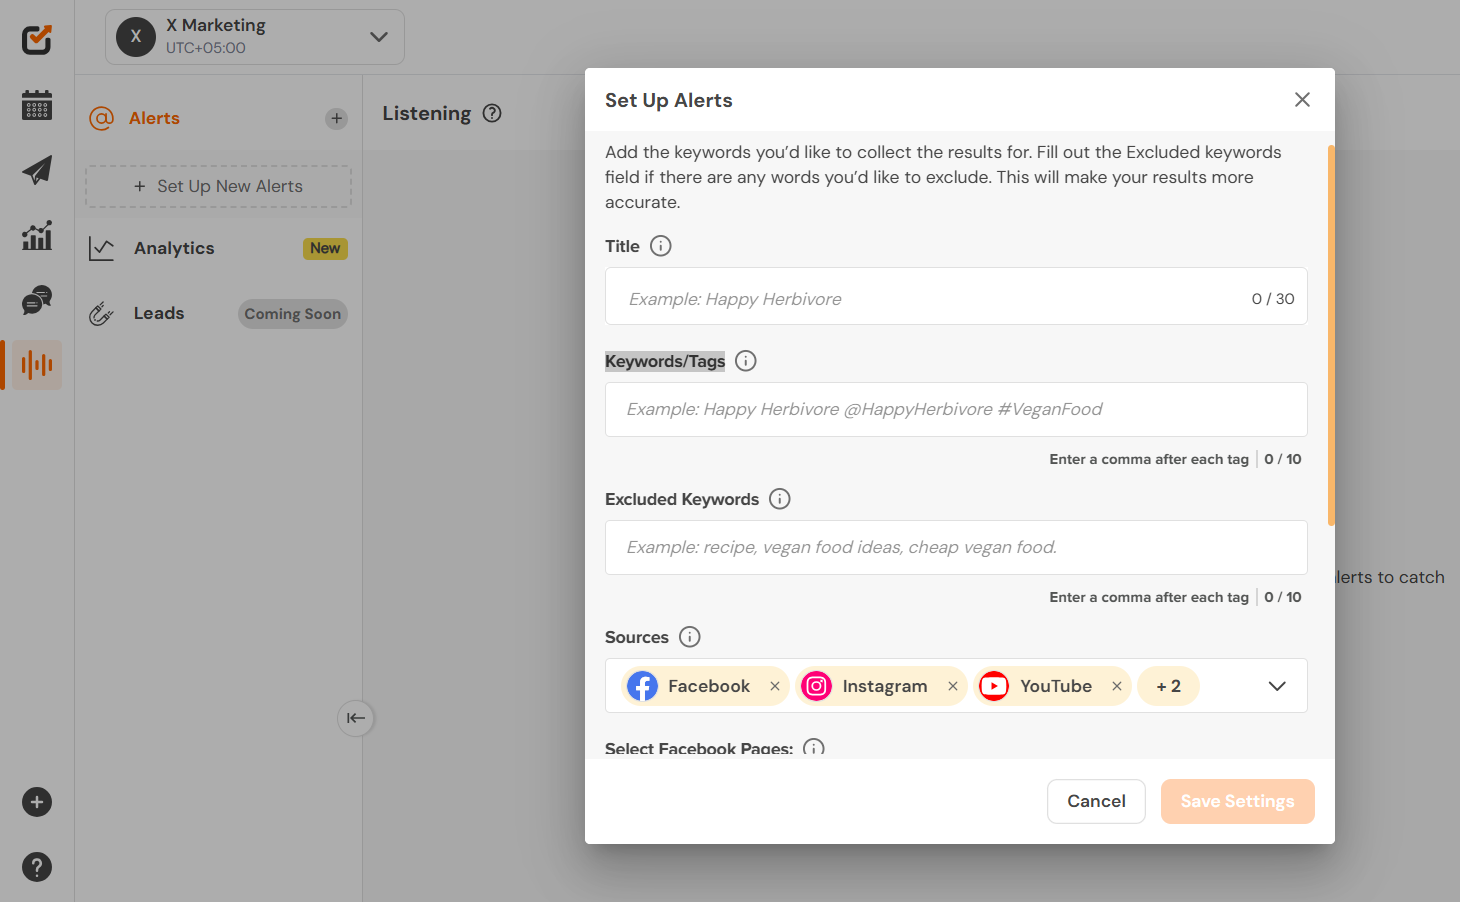Viewport: 1460px width, 902px height.
Task: Click the dialog orange scrollbar
Action: pos(1331,335)
